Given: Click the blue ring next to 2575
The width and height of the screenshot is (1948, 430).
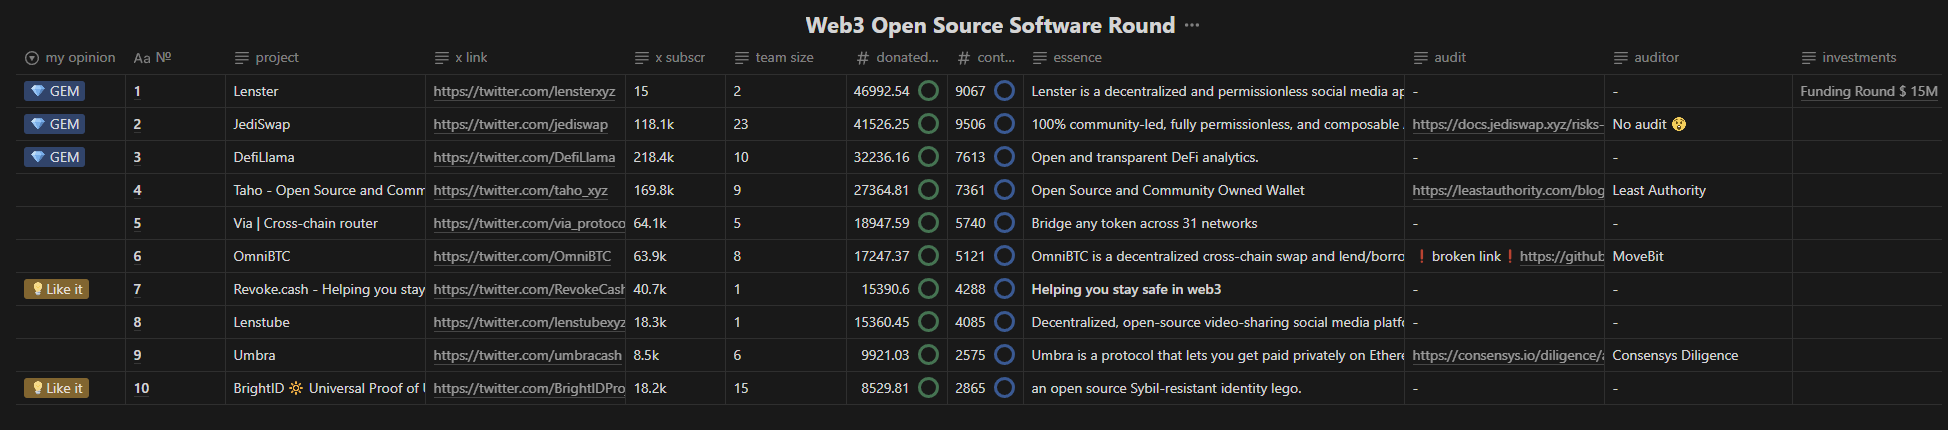Looking at the screenshot, I should click(x=1005, y=355).
